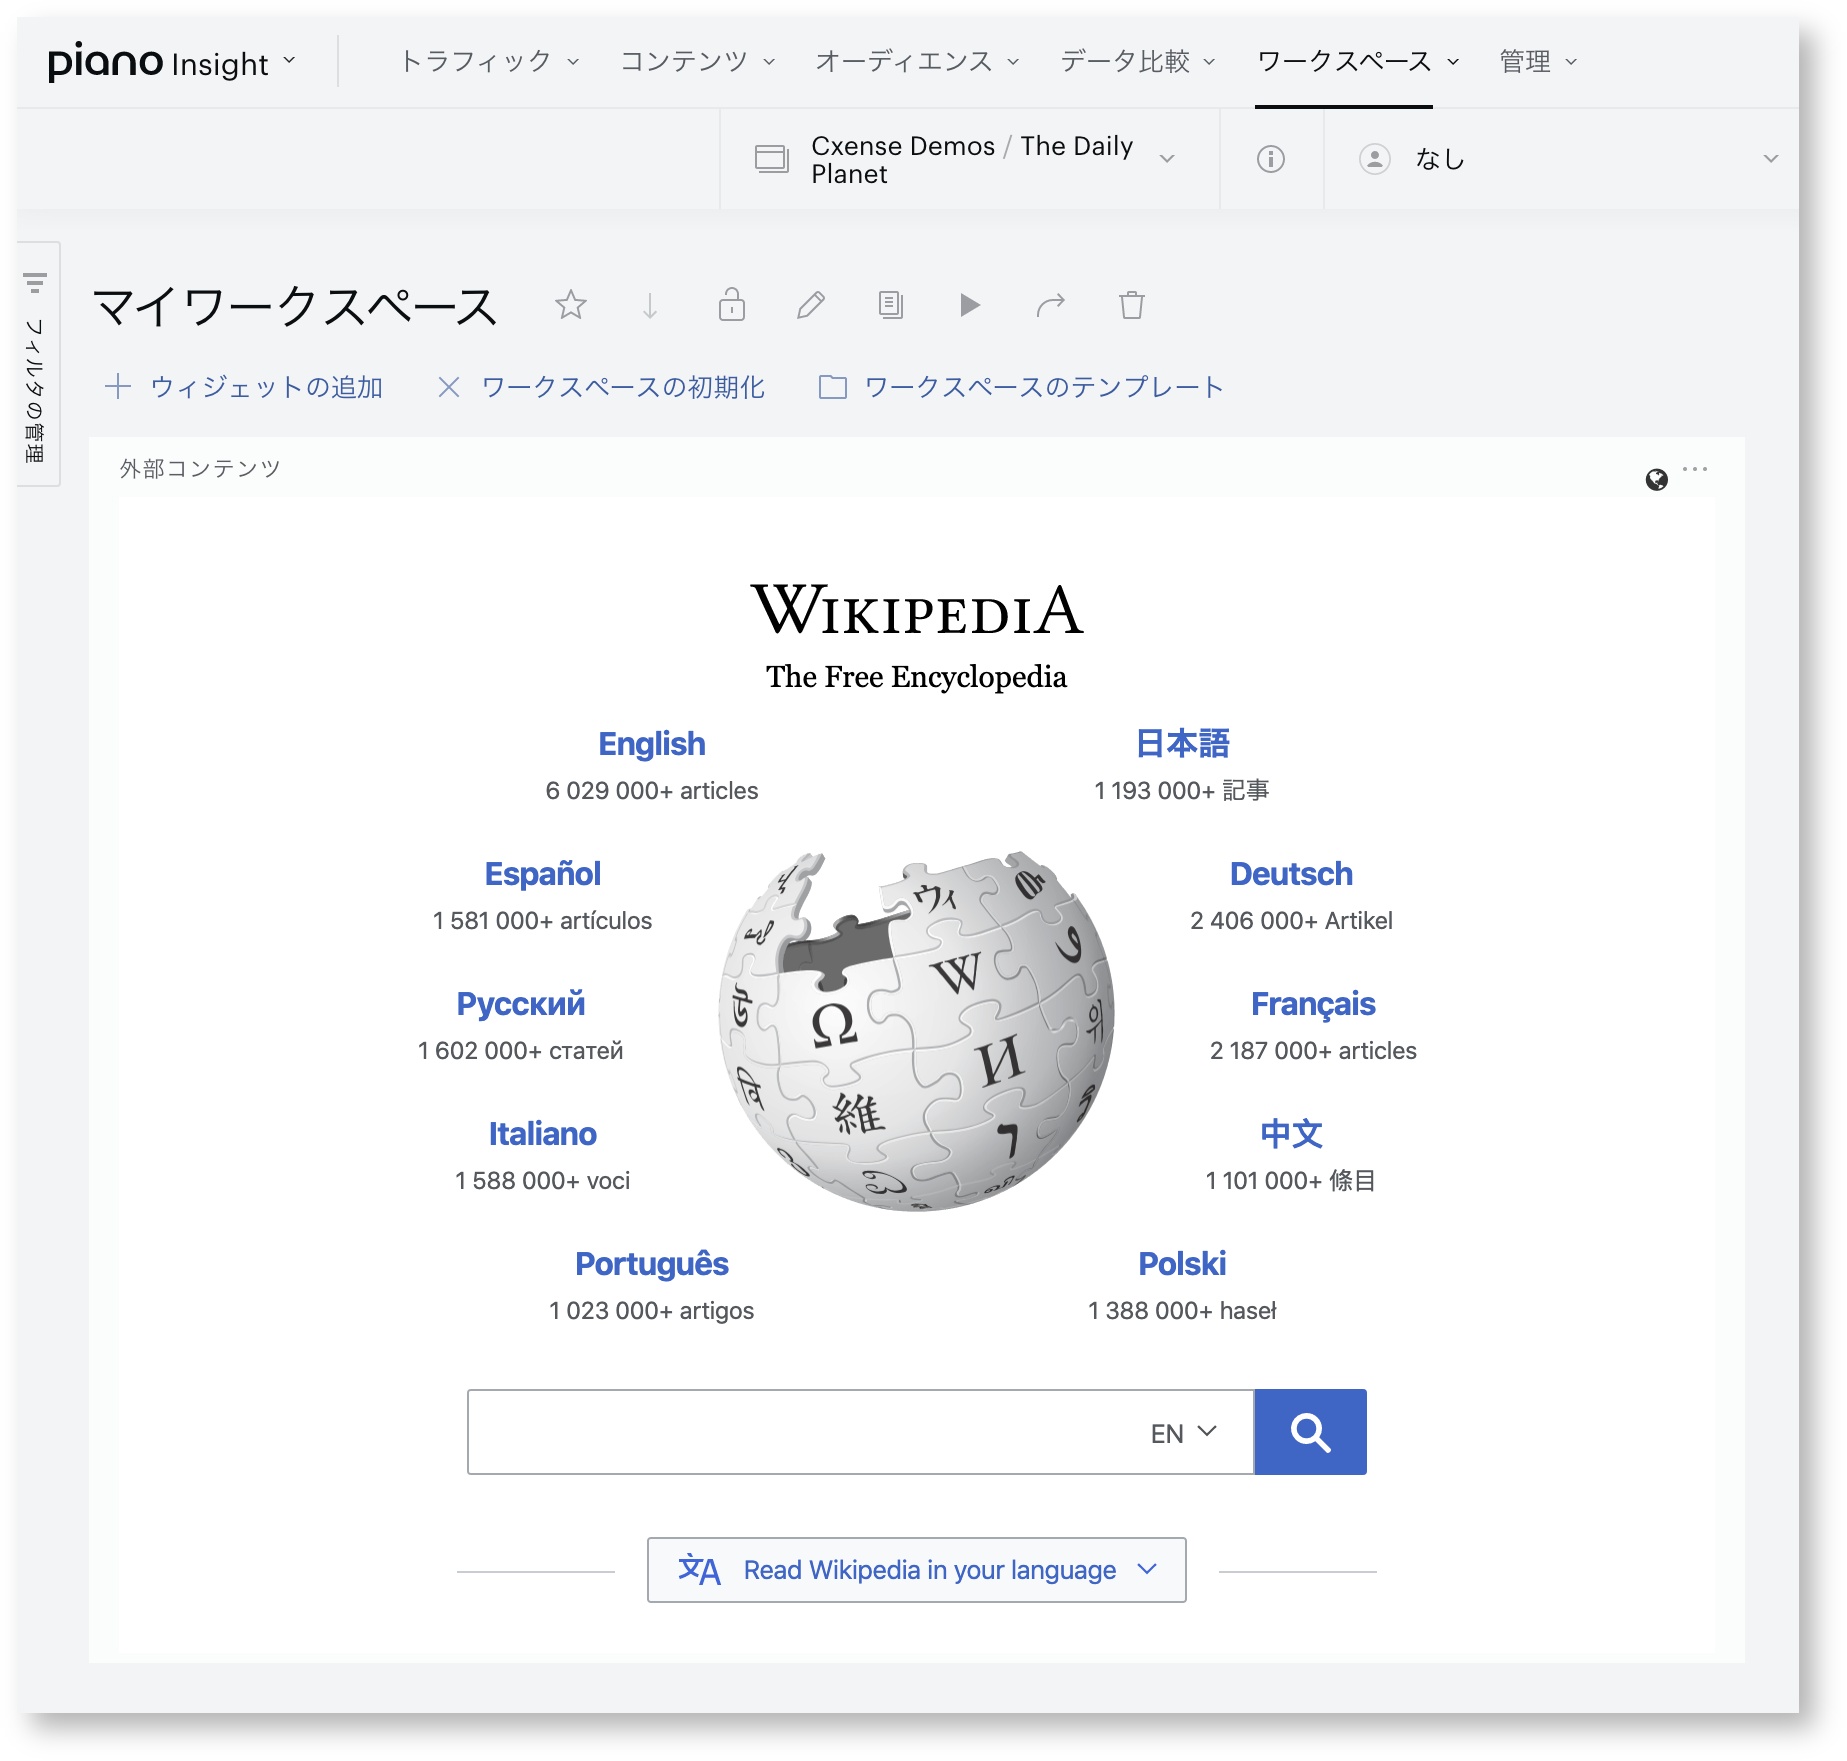The image size is (1847, 1761).
Task: Open the Português Wikipedia link
Action: (x=652, y=1264)
